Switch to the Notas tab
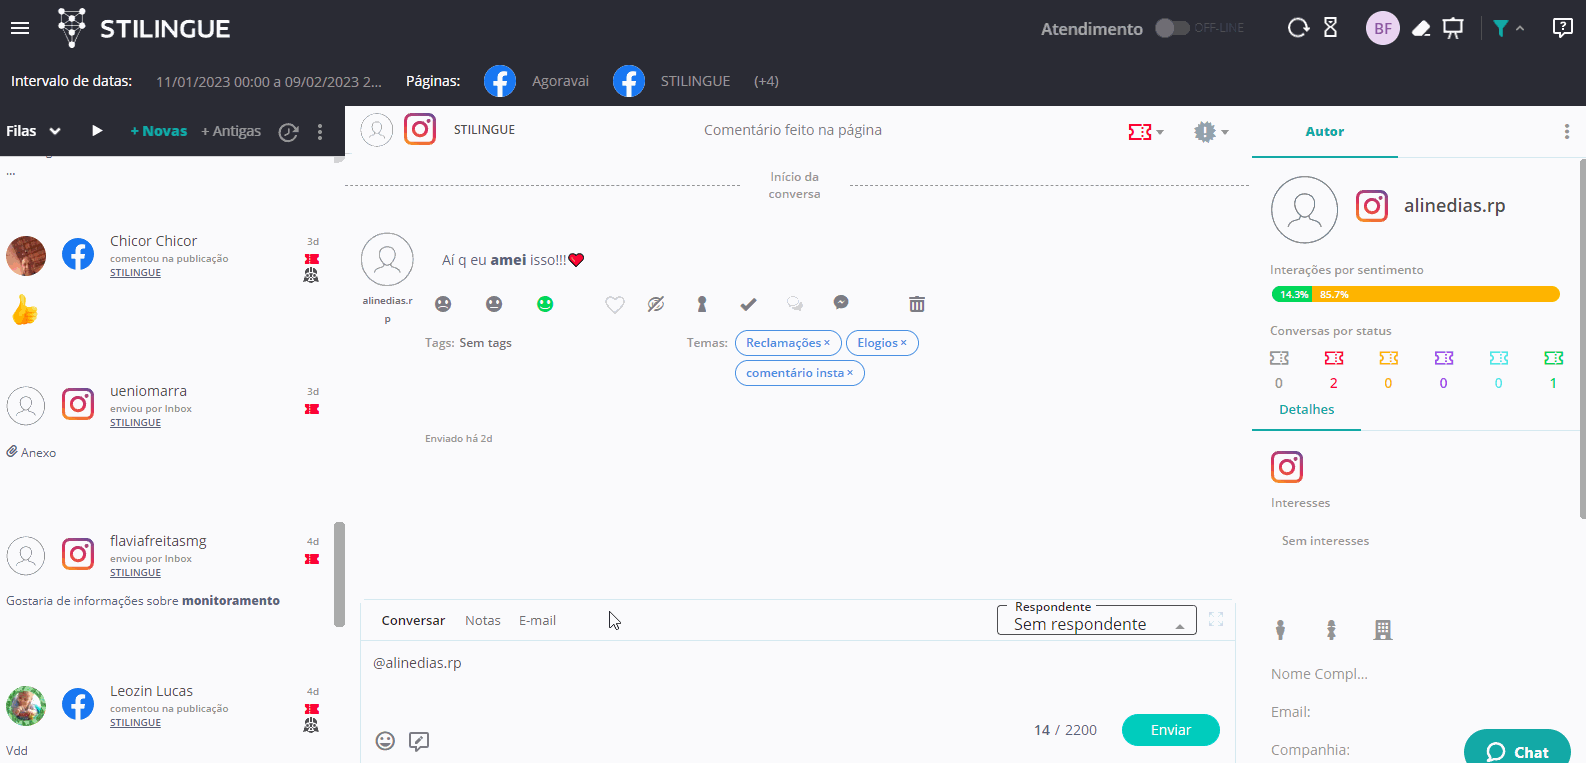This screenshot has width=1586, height=763. 482,621
